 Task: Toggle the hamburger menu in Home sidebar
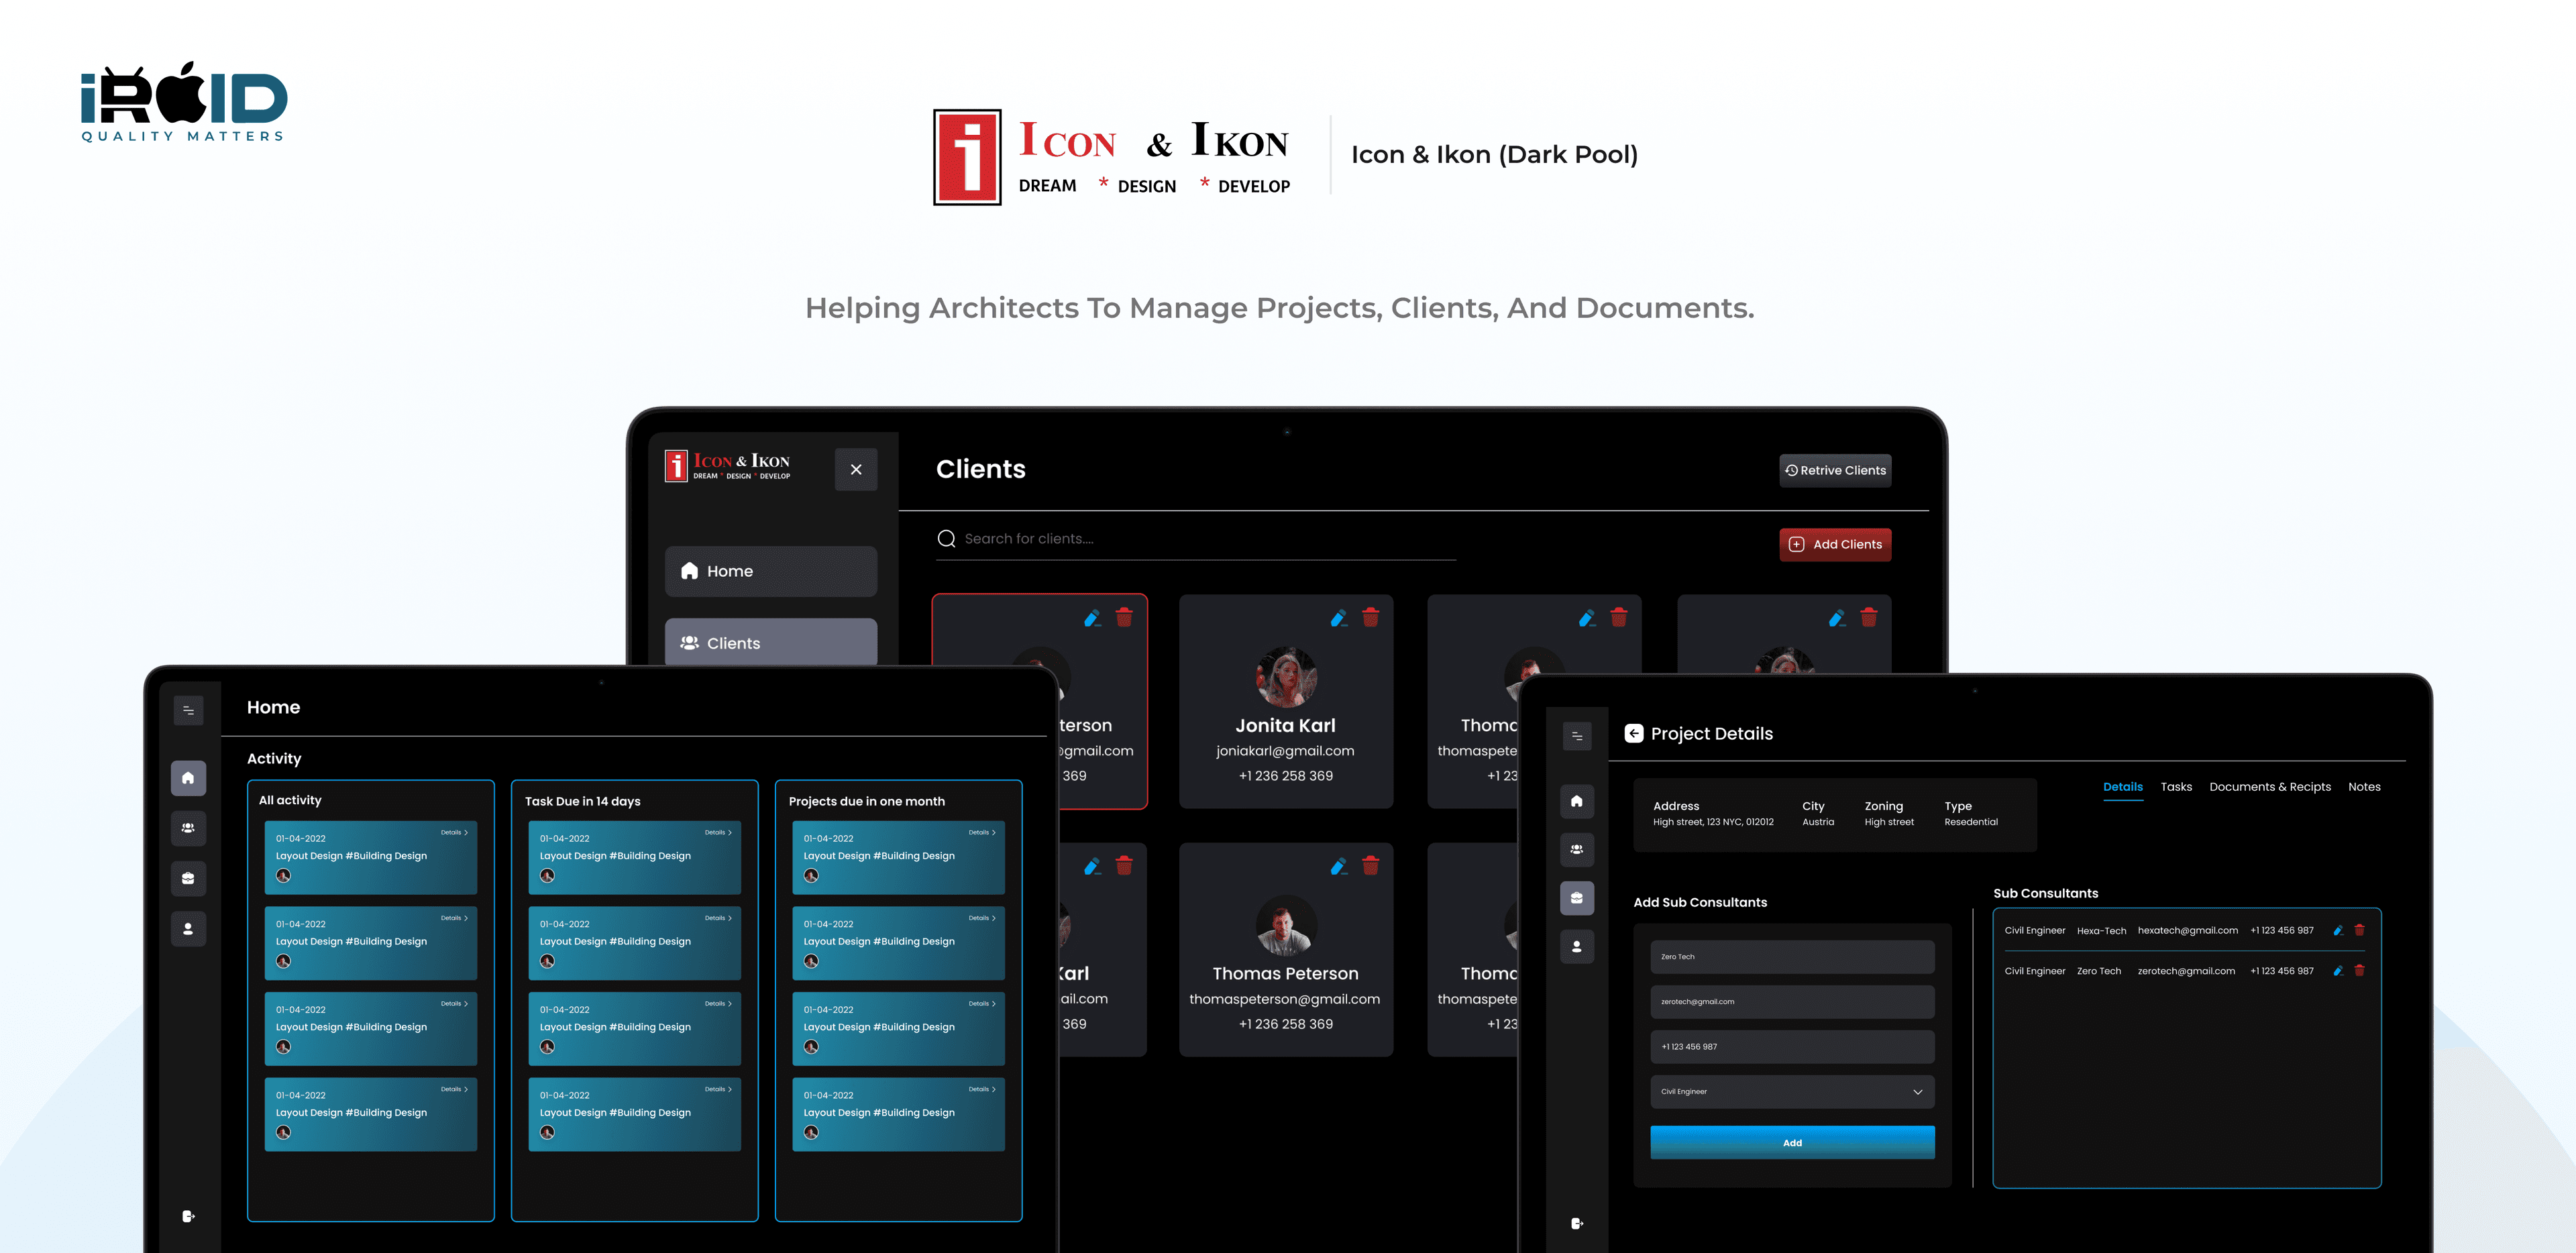tap(188, 710)
